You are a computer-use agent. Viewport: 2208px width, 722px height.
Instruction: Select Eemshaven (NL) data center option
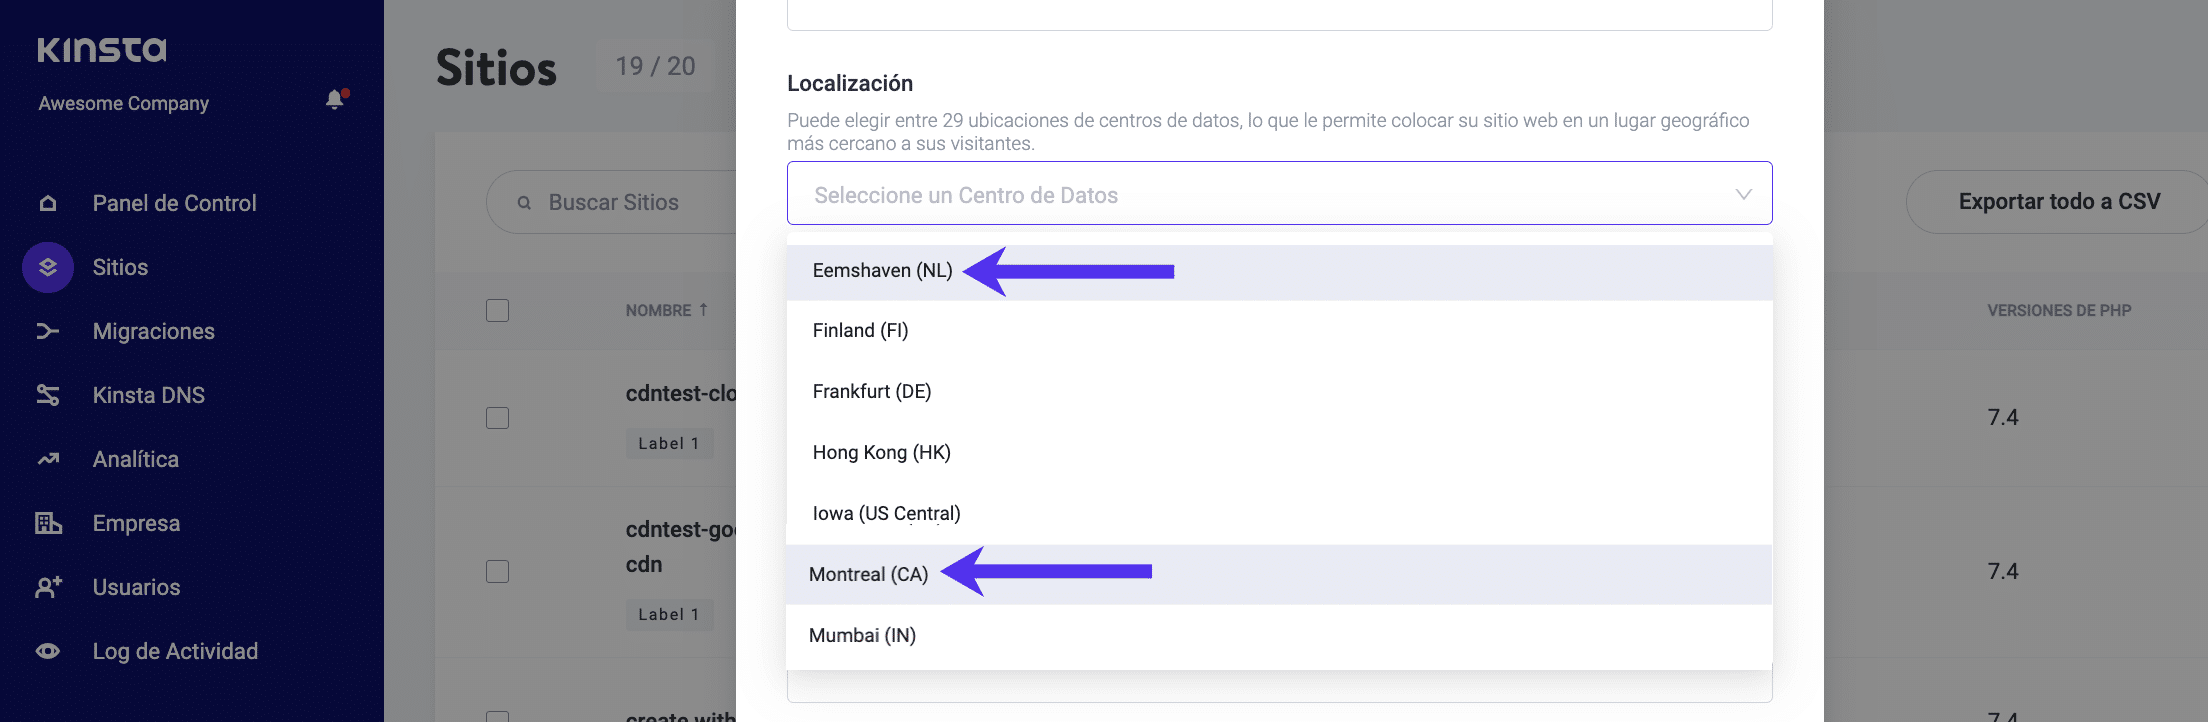882,271
